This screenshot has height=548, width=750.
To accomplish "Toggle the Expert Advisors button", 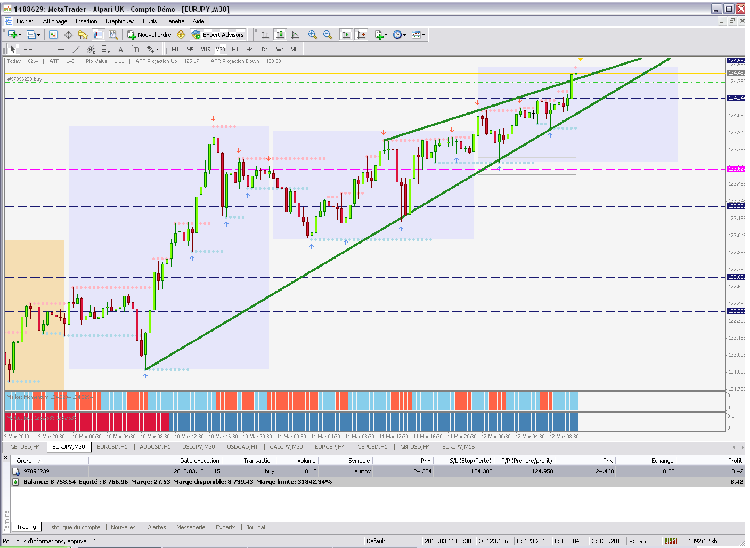I will (x=218, y=34).
